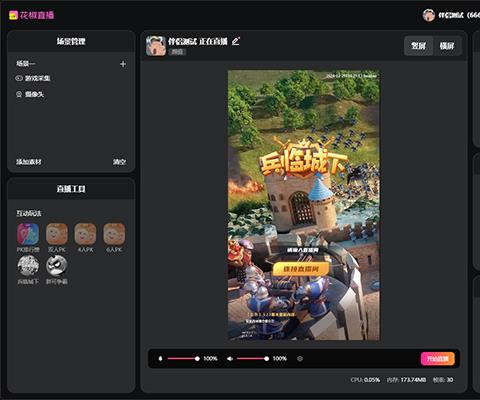Image resolution: width=480 pixels, height=400 pixels.
Task: Click the frame rate 30 status text
Action: tap(443, 380)
